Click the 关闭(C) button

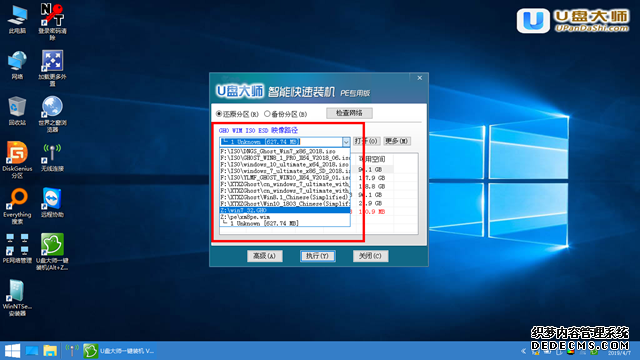[370, 256]
